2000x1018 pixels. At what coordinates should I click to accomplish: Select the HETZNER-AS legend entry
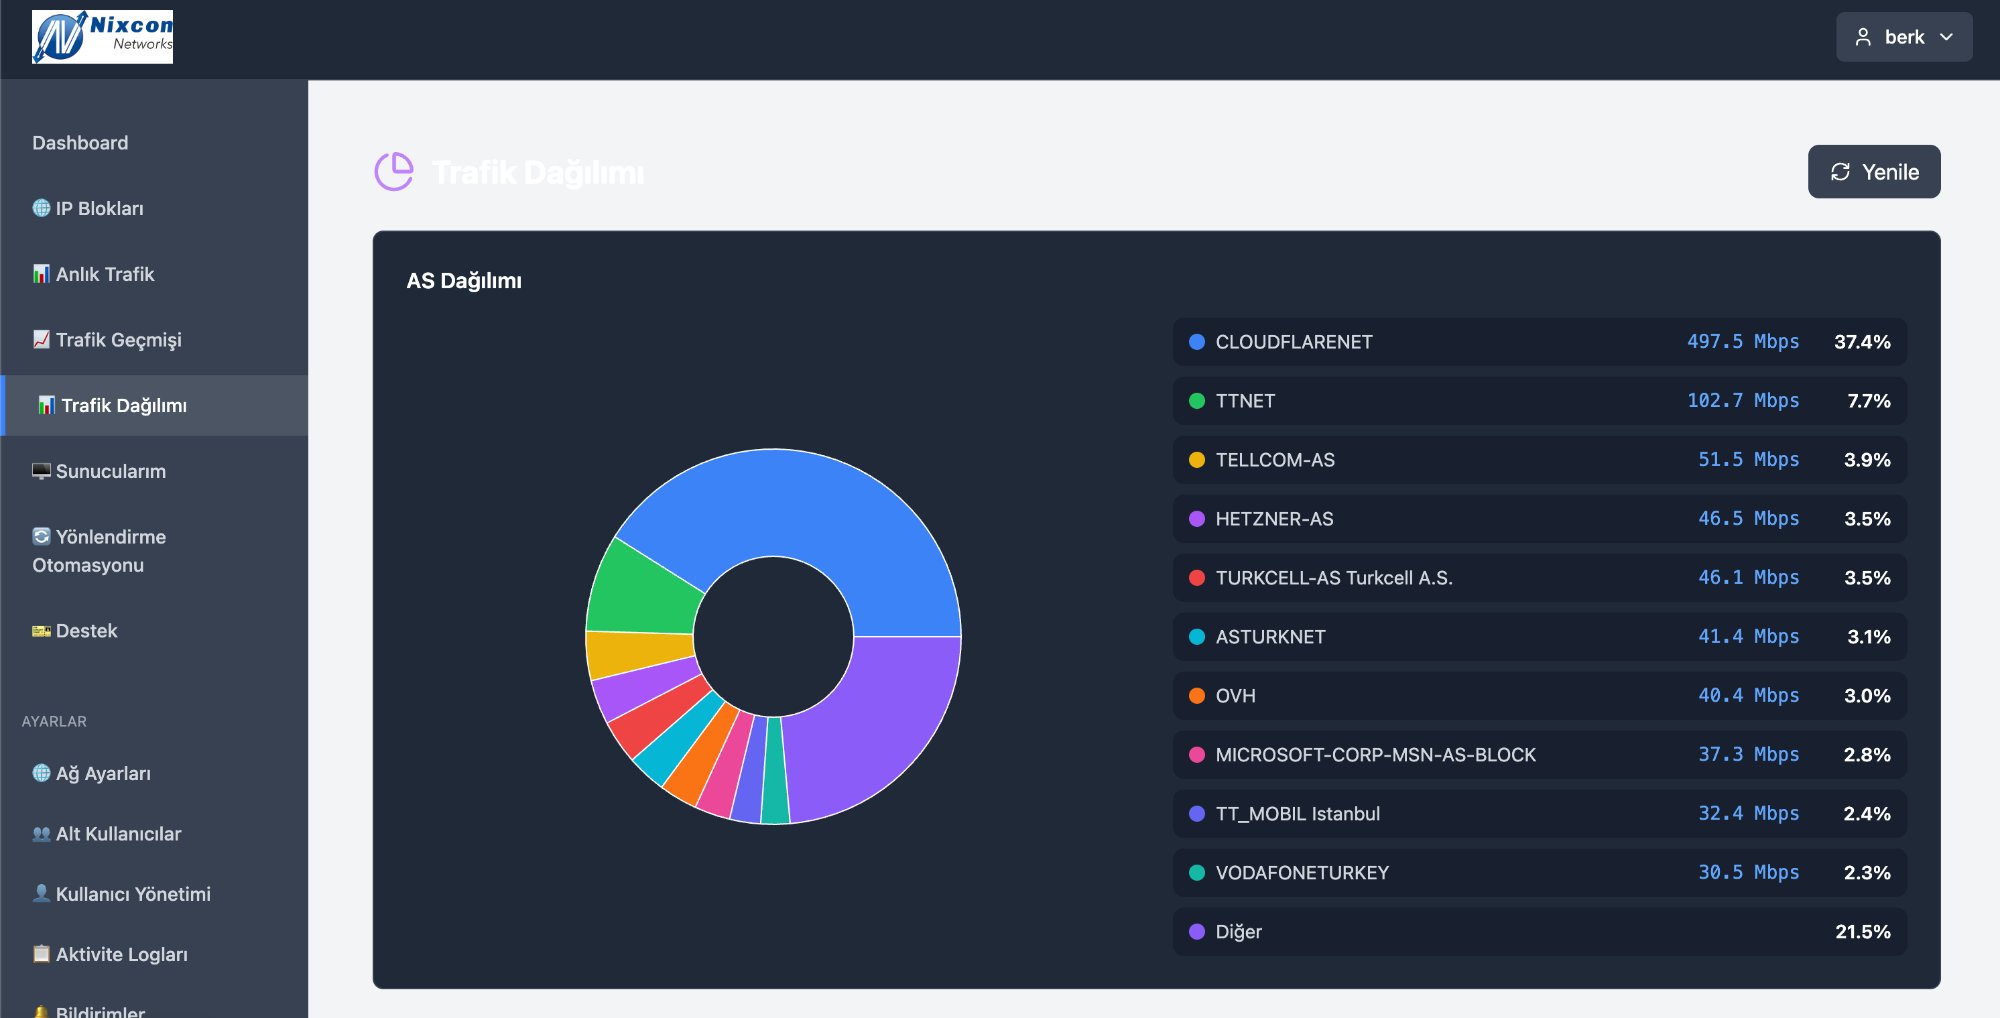[1539, 519]
